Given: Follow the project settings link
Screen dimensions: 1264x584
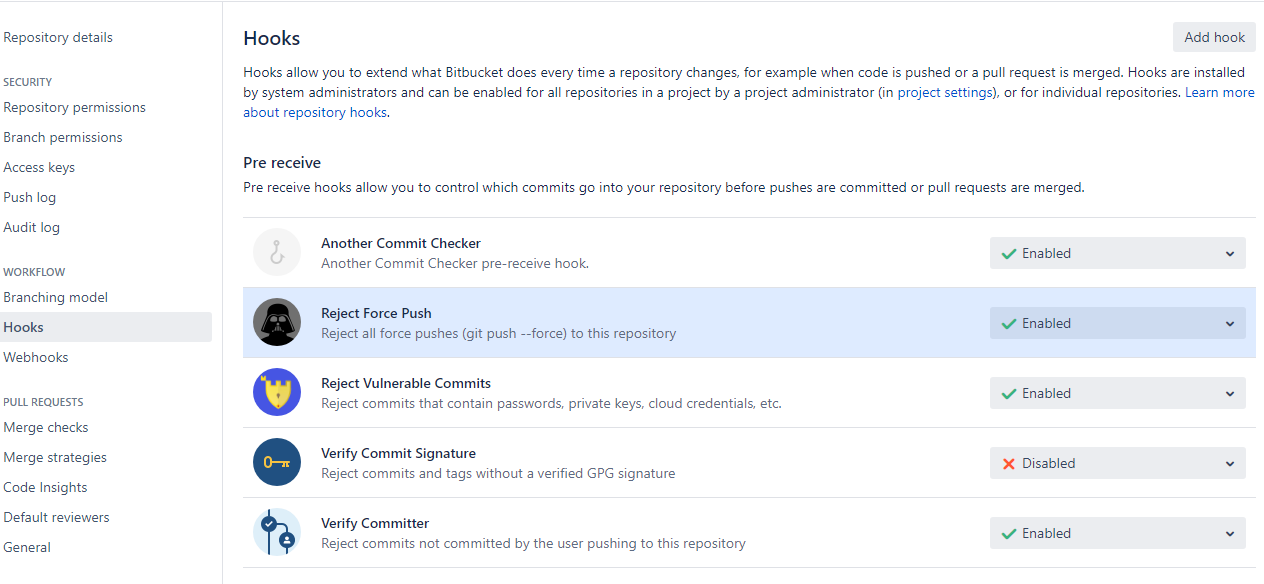Looking at the screenshot, I should [x=945, y=92].
